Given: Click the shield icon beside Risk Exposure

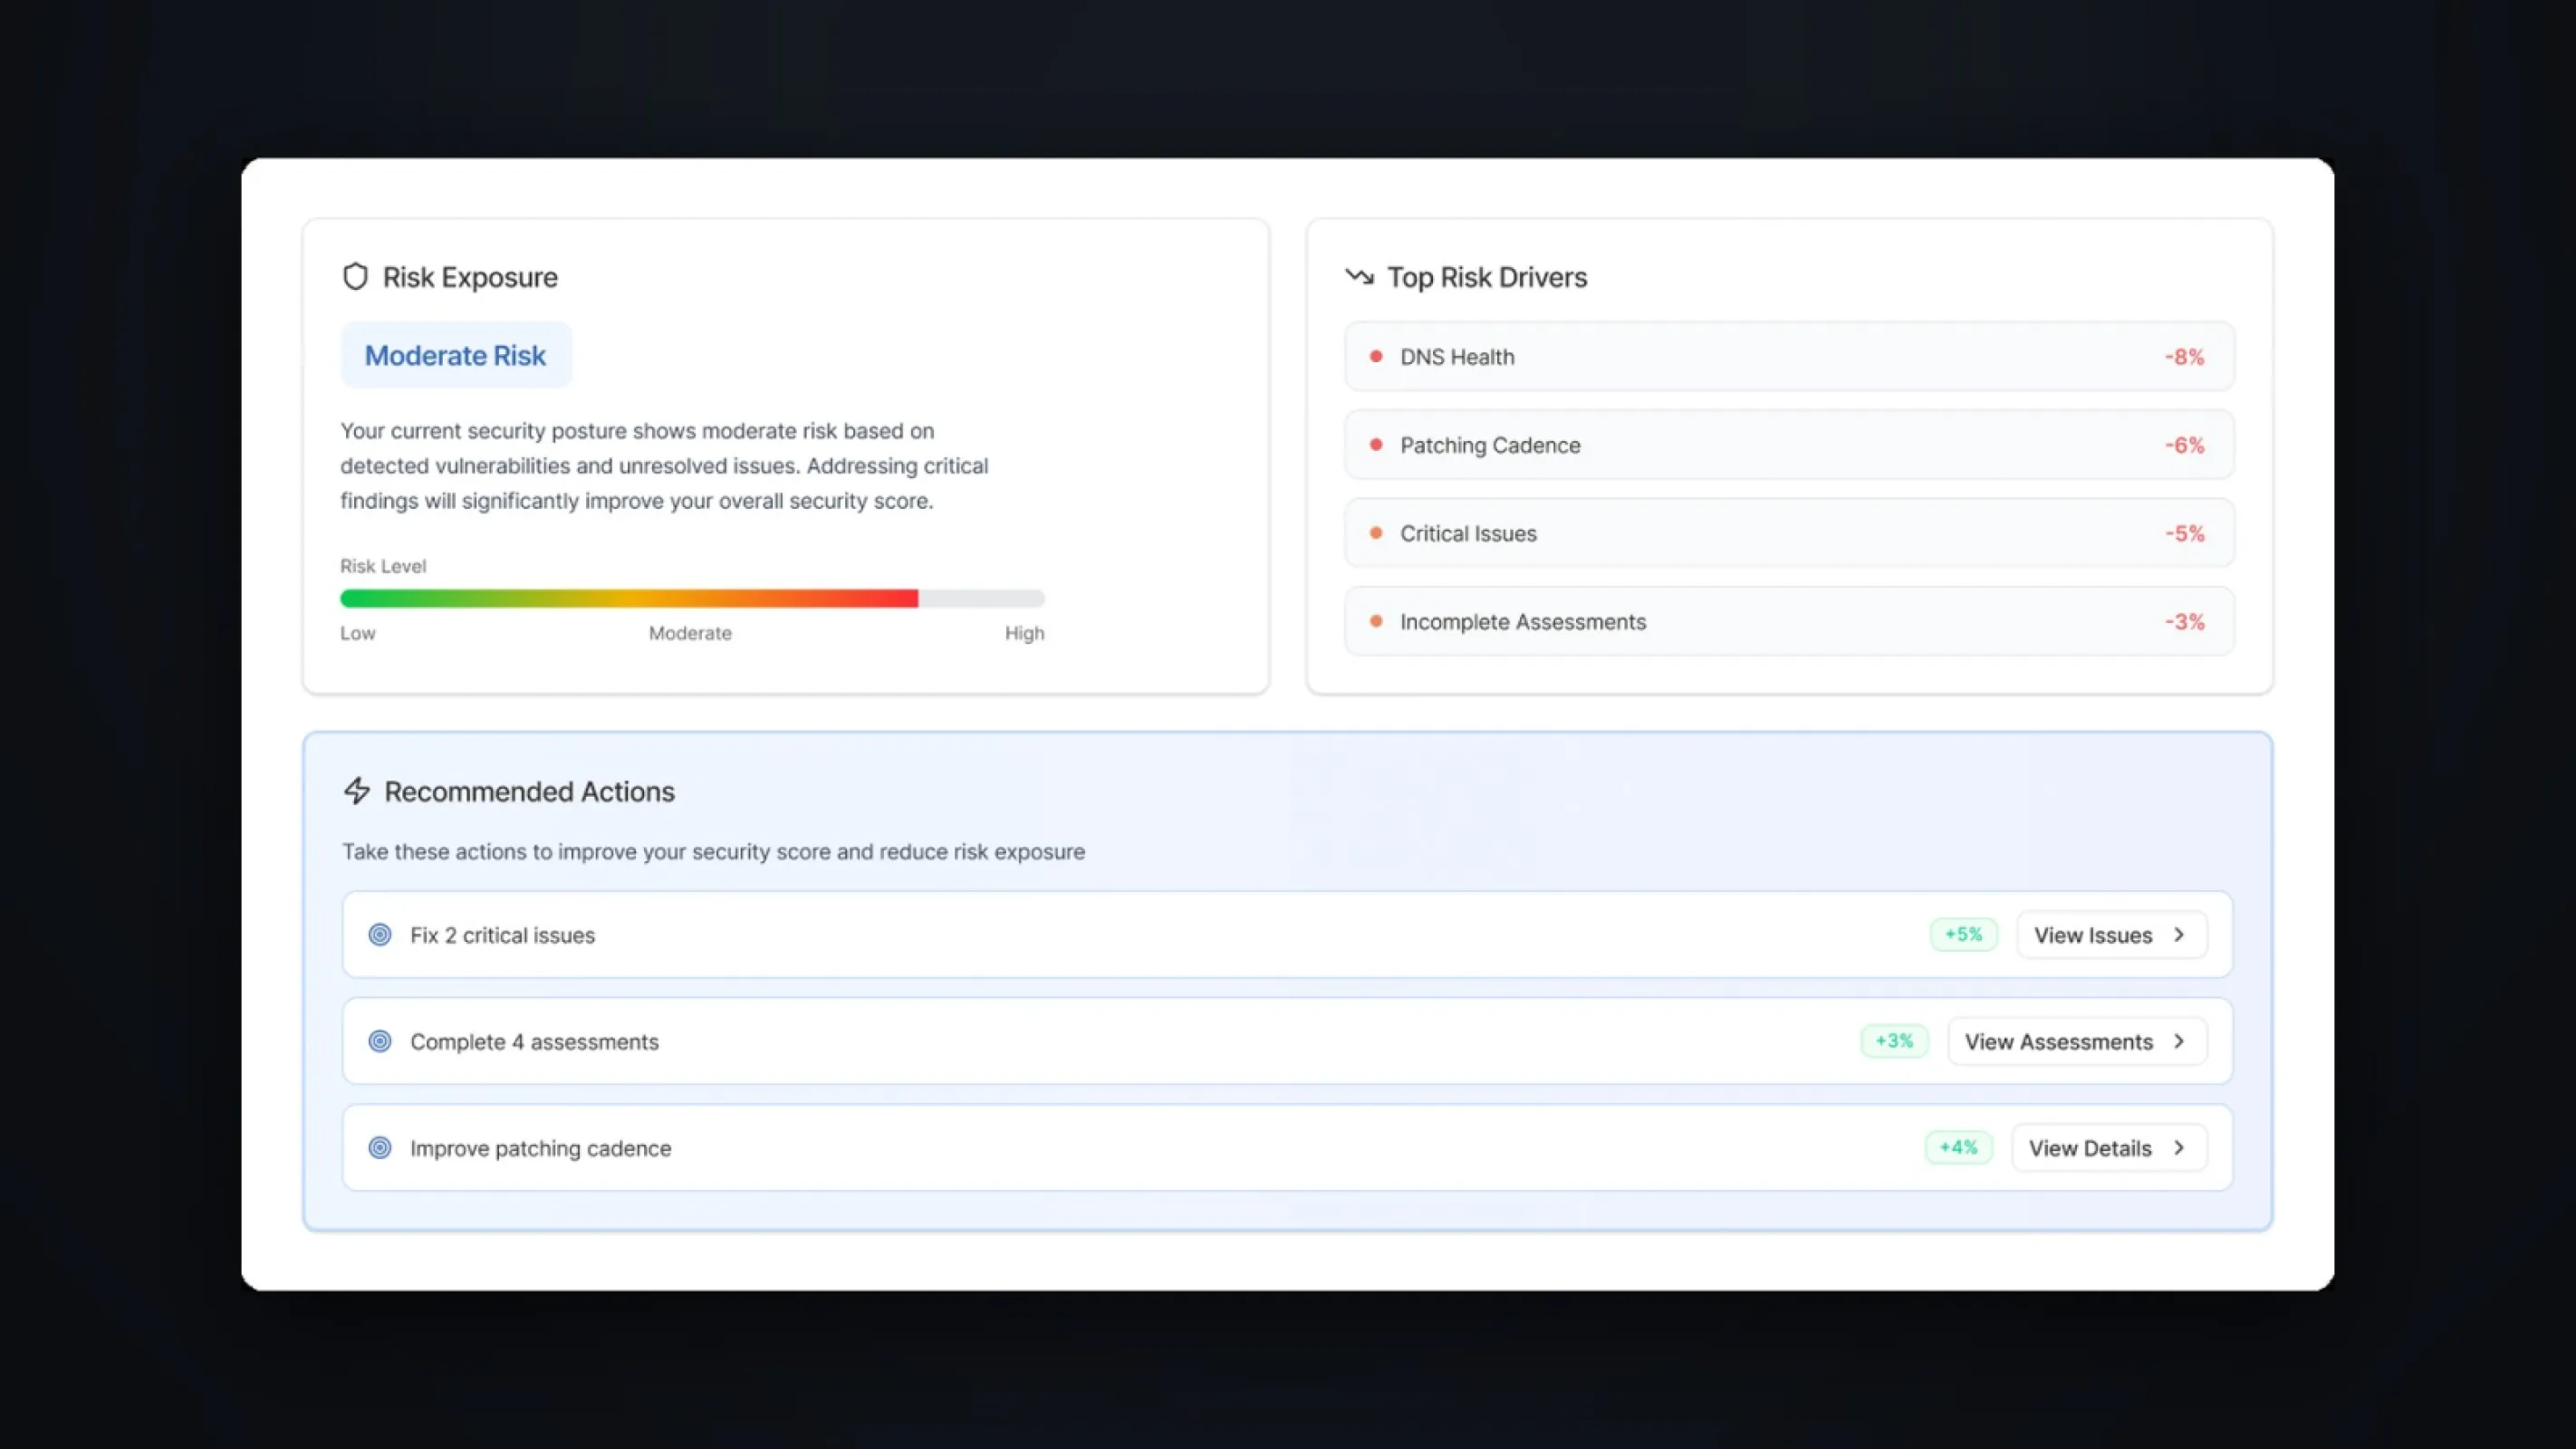Looking at the screenshot, I should 355,277.
